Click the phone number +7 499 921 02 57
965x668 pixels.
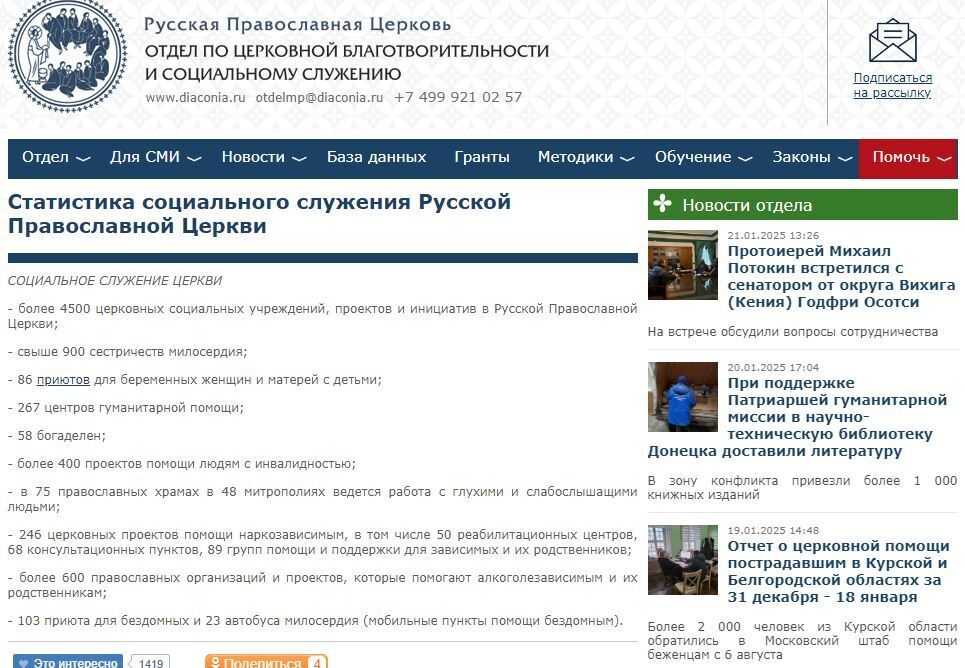click(458, 97)
